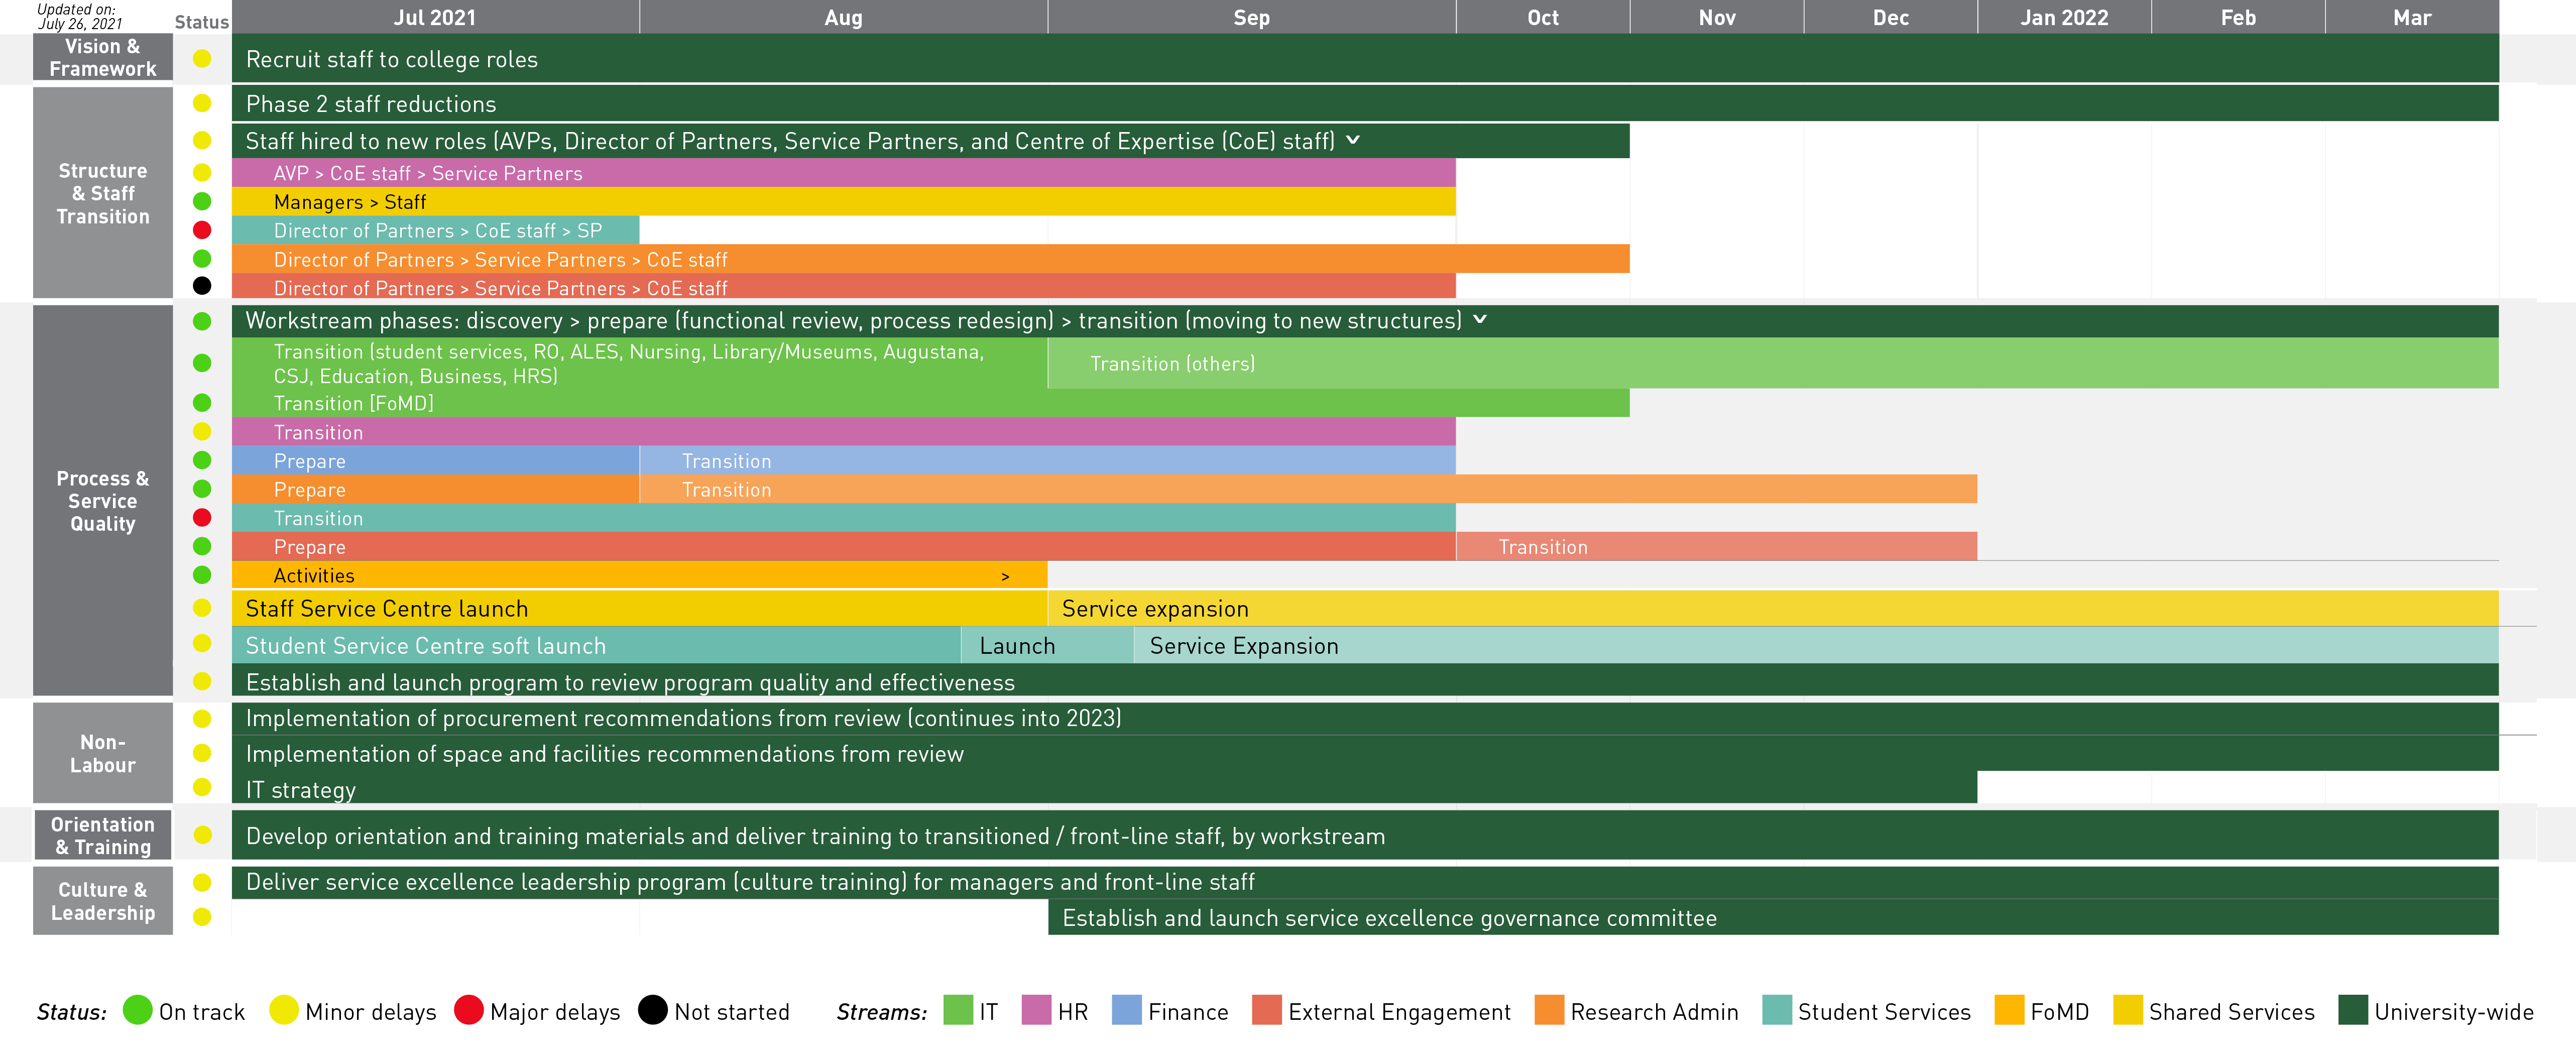The height and width of the screenshot is (1062, 2576).
Task: Expand the Staff hired to new roles chevron
Action: click(1353, 140)
